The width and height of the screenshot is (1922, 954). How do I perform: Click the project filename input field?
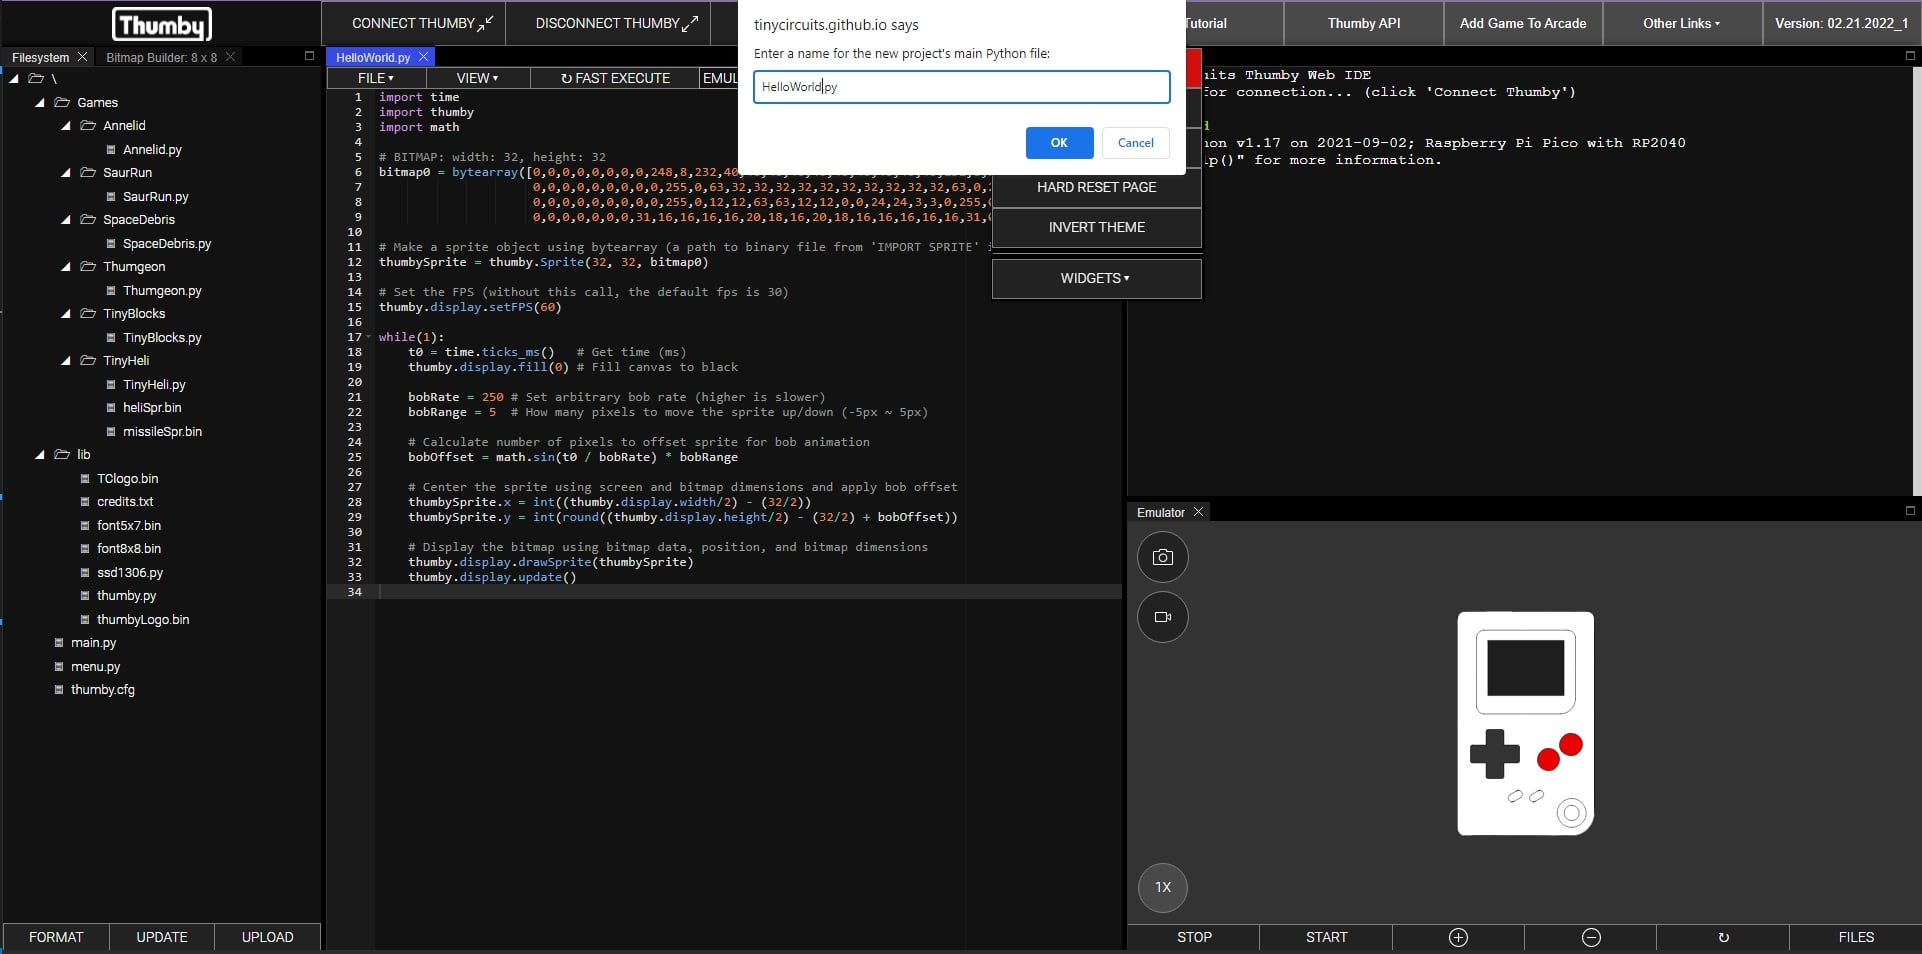[x=961, y=87]
